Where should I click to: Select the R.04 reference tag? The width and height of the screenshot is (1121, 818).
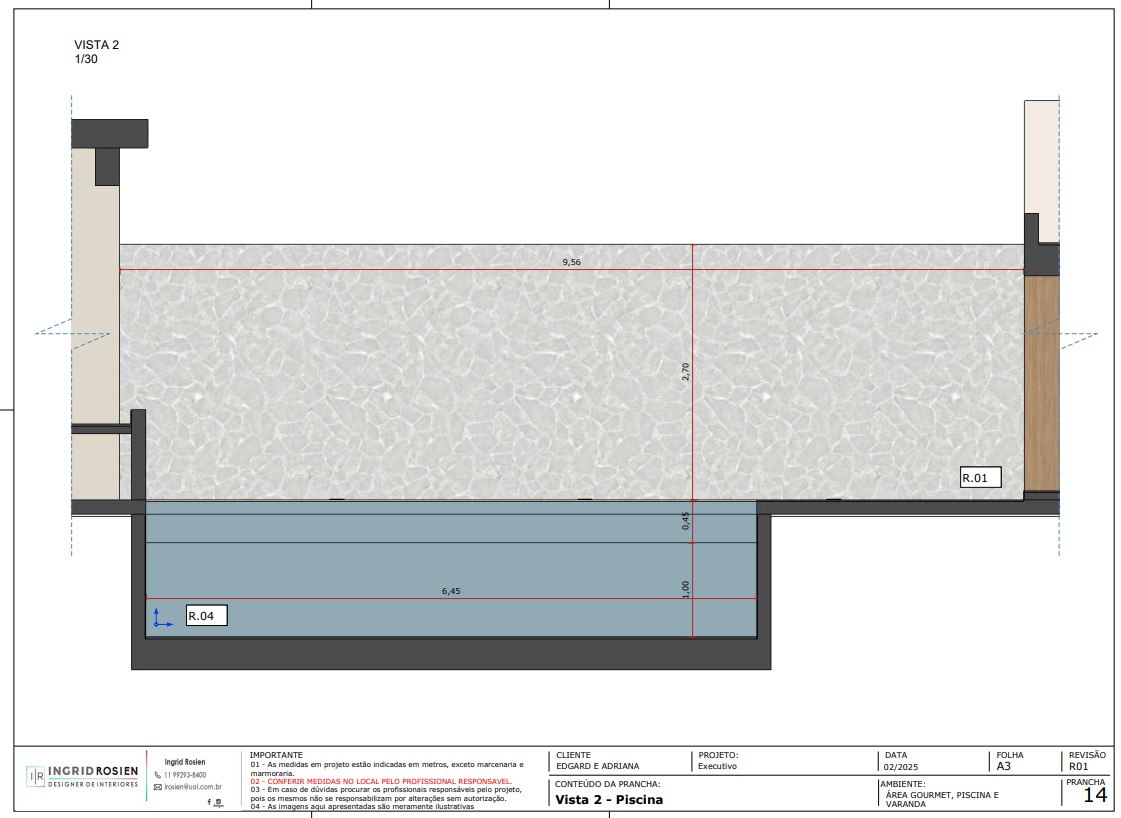pyautogui.click(x=206, y=616)
